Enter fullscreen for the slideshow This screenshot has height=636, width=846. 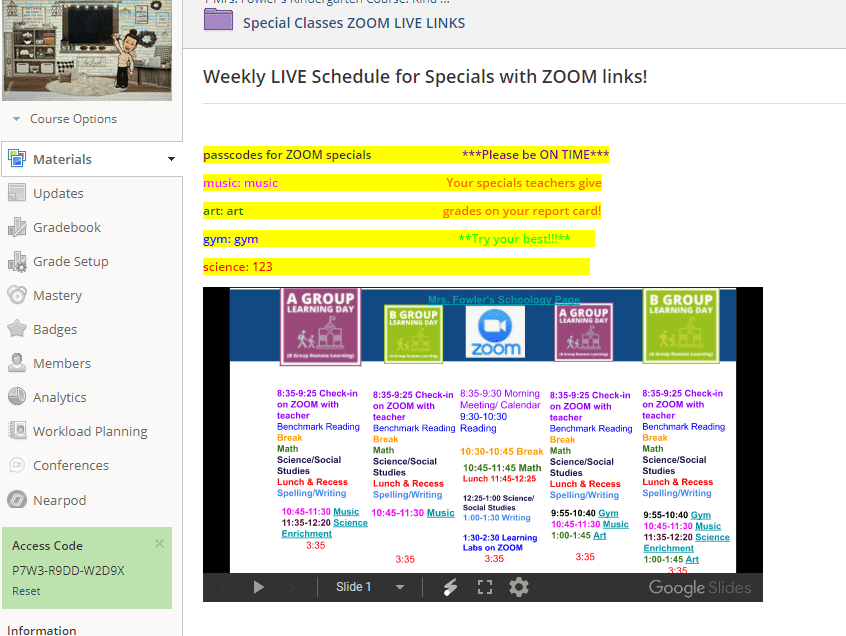pyautogui.click(x=485, y=587)
